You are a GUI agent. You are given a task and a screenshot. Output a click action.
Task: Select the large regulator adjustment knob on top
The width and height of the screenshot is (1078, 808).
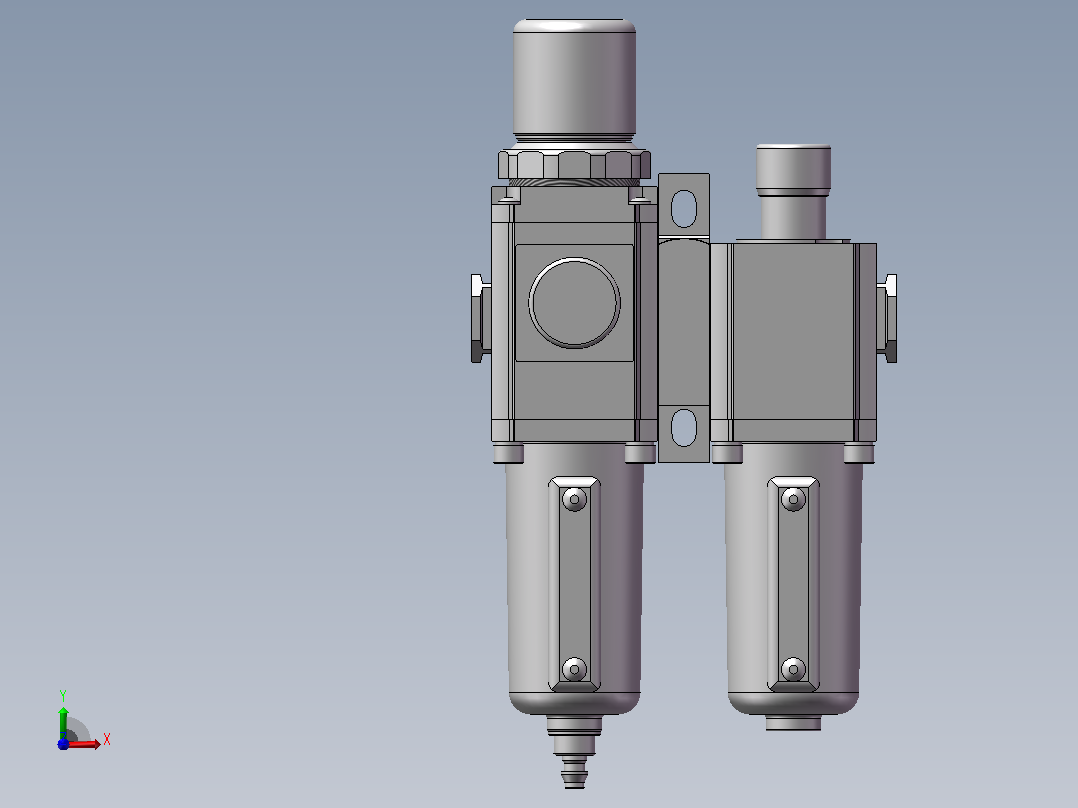tap(574, 80)
